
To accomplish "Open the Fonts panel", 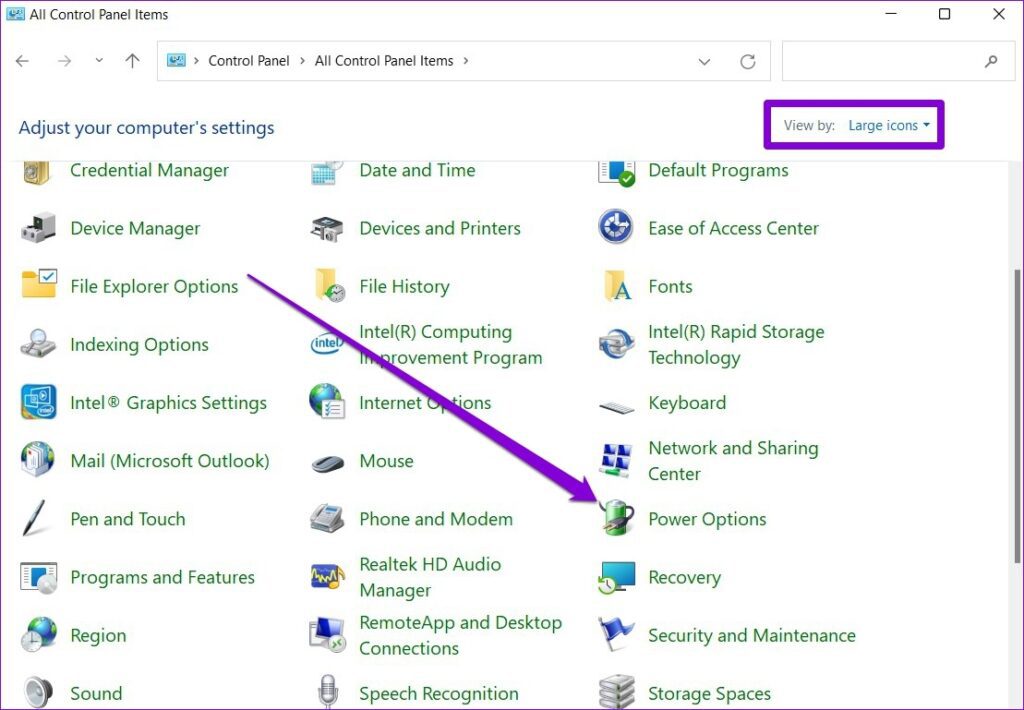I will click(670, 286).
